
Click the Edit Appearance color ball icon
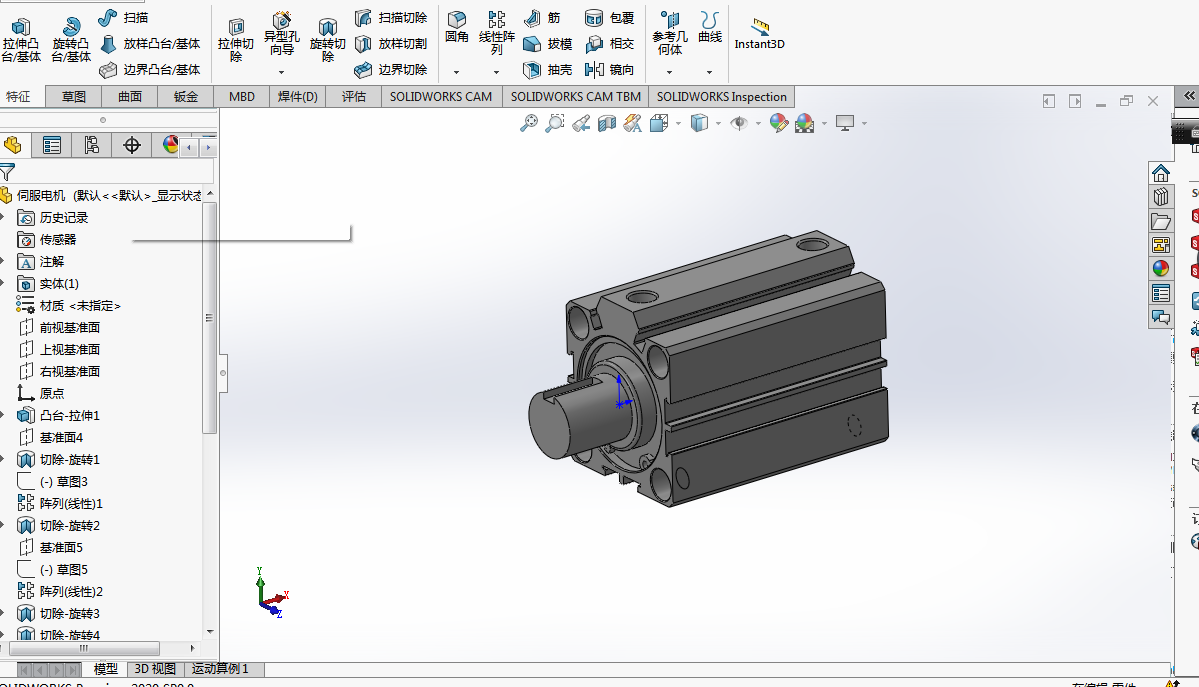(778, 123)
